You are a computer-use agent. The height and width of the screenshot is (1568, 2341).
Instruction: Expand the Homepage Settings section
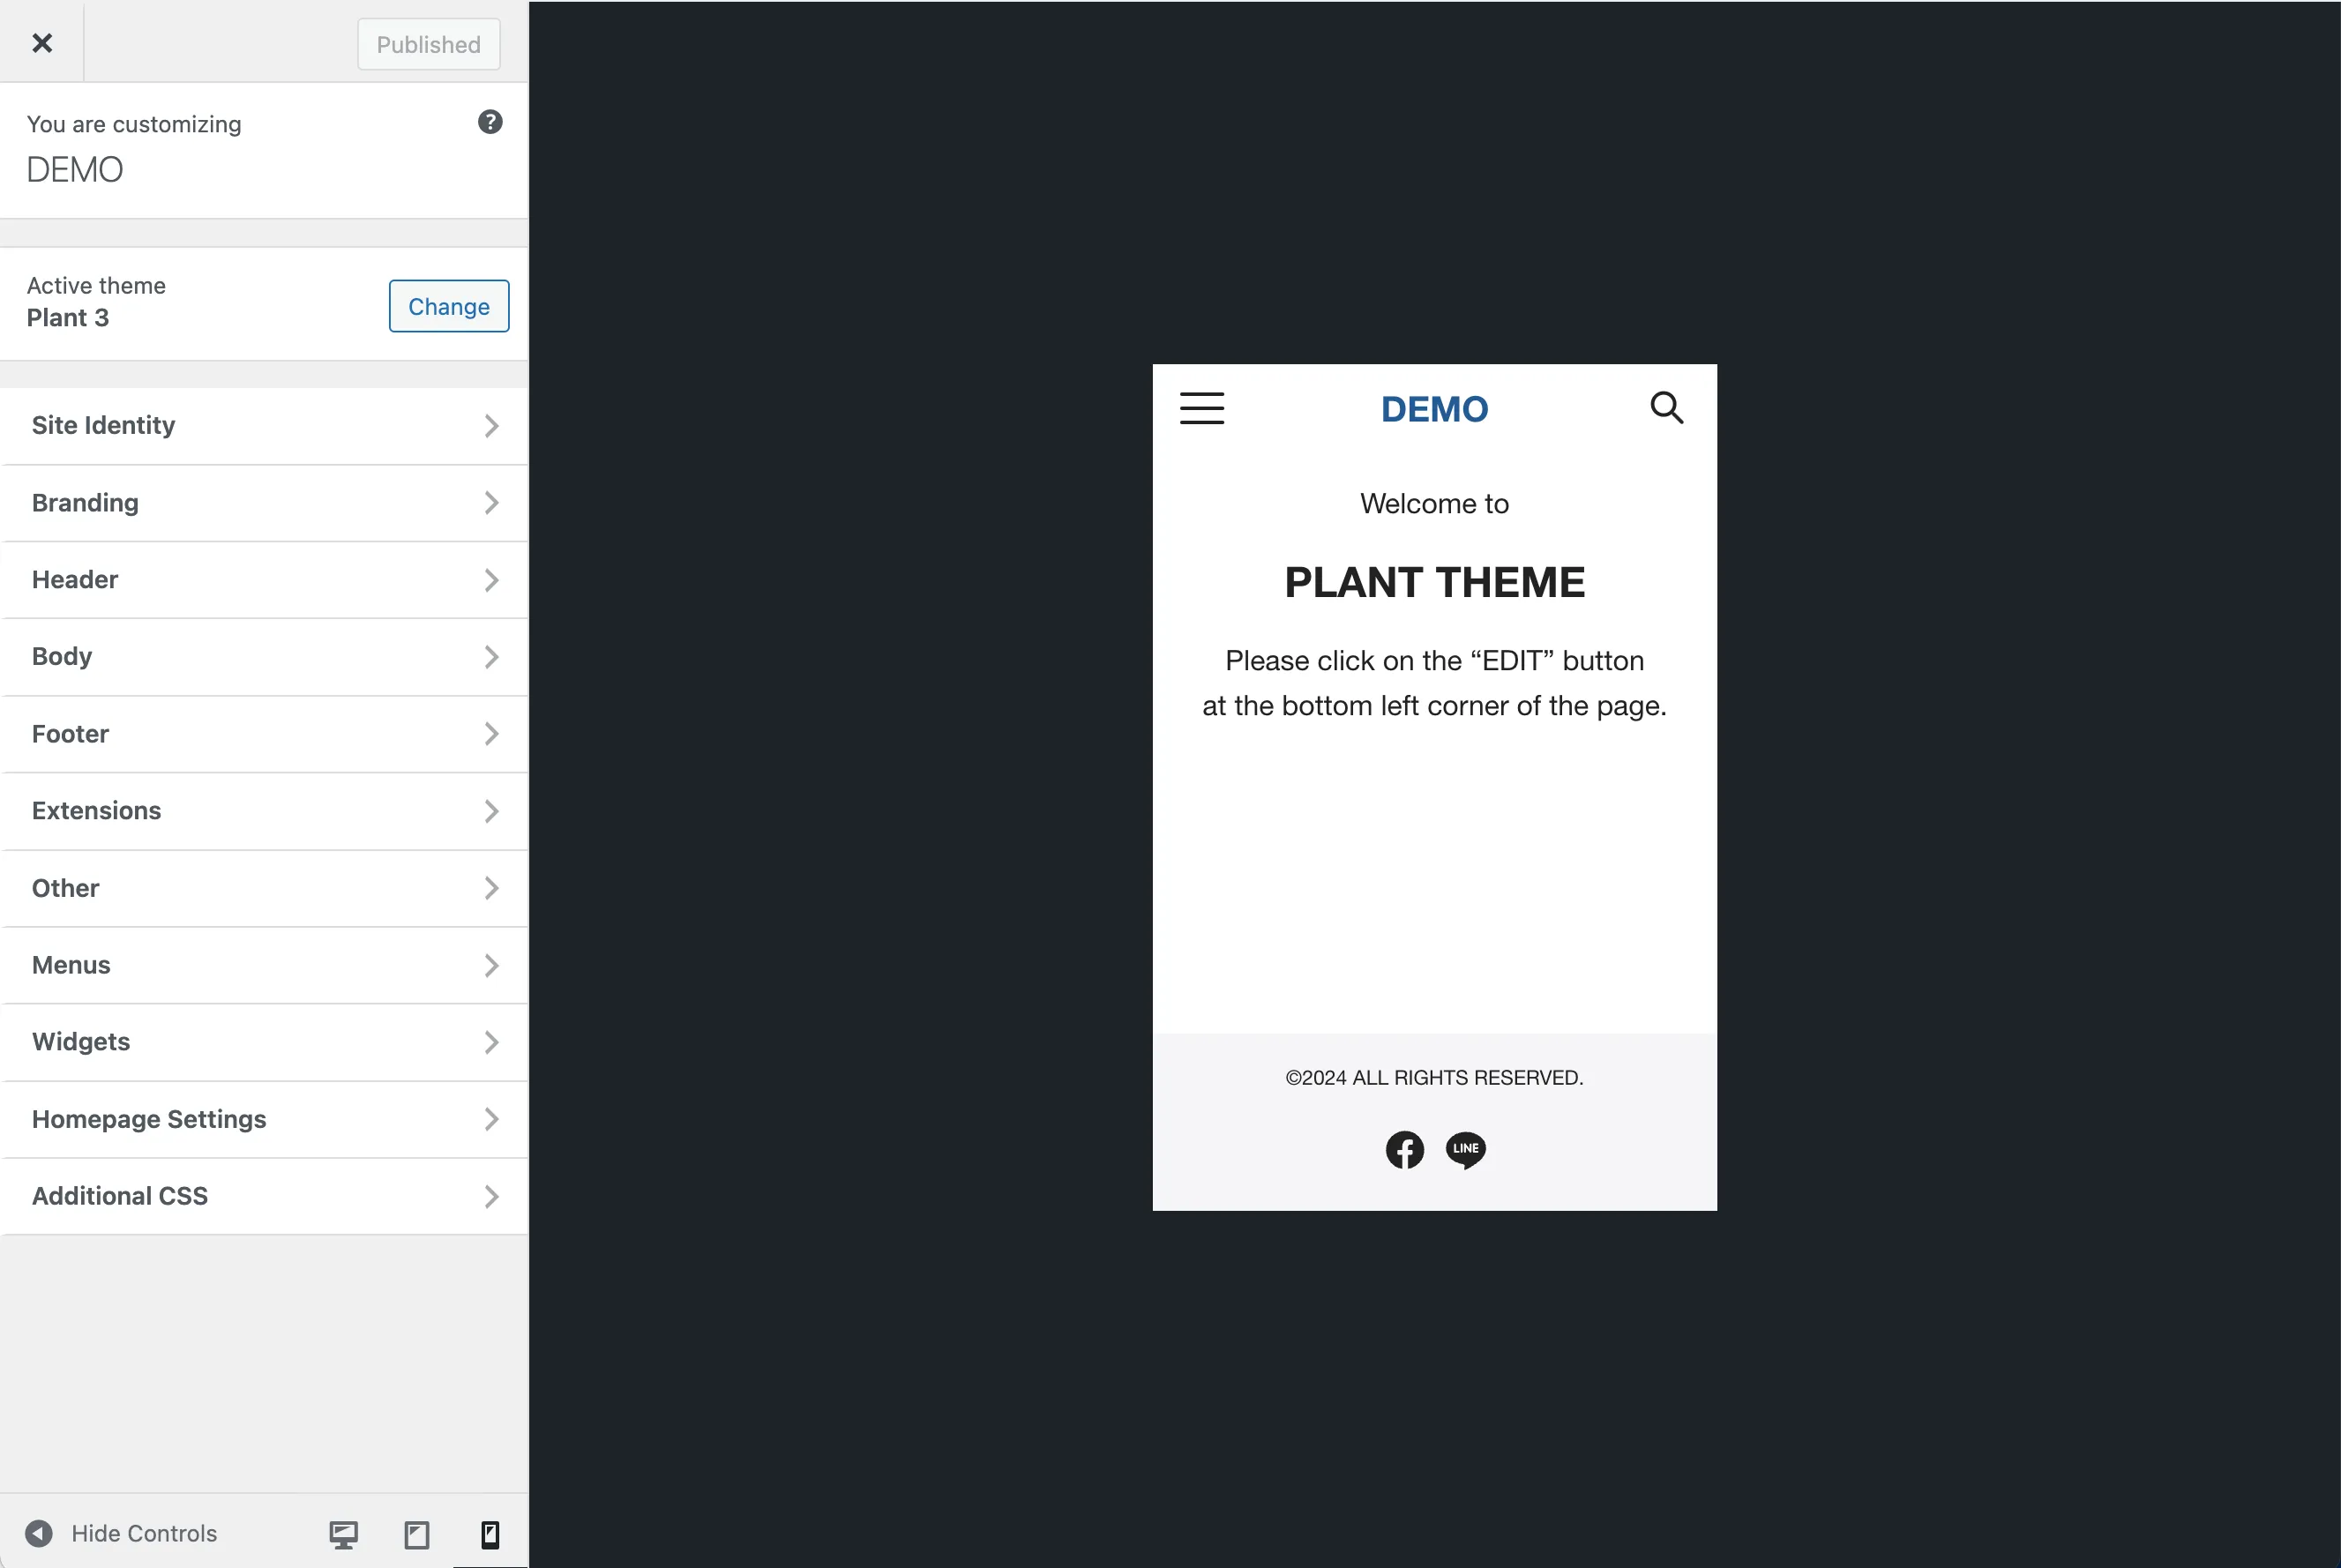[x=266, y=1118]
